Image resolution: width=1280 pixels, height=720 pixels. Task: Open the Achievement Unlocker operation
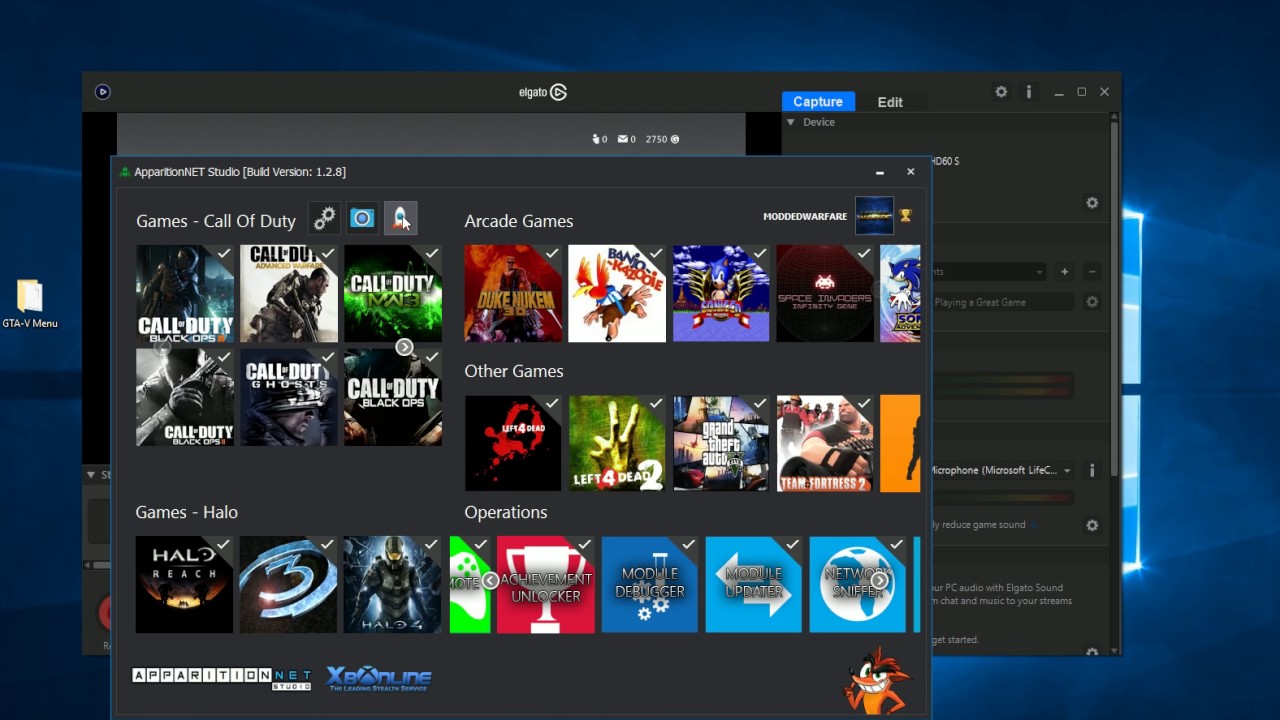click(546, 584)
